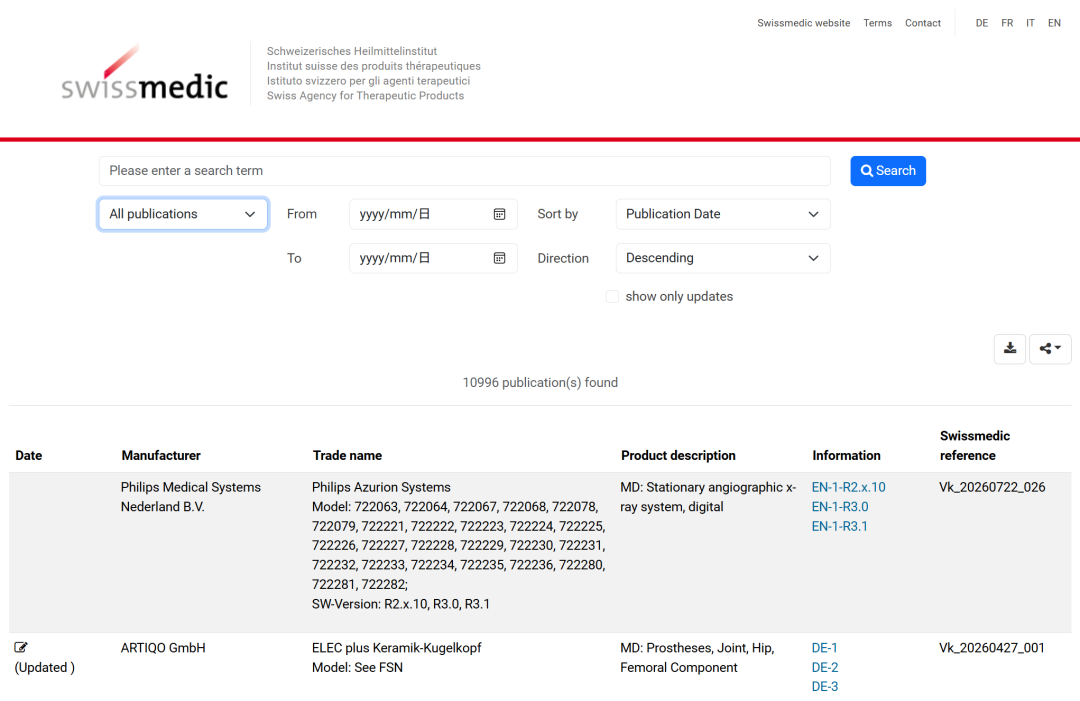
Task: Click the Prostheses, Joint, Hip description
Action: (697, 658)
